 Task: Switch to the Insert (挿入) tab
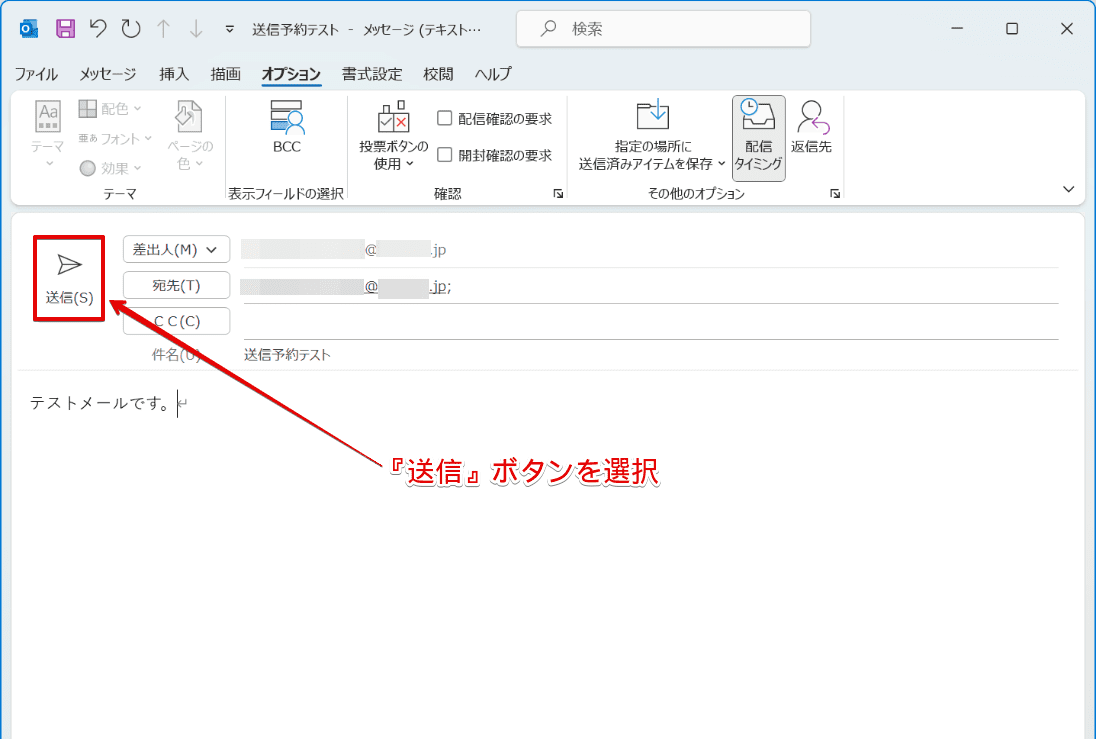[x=174, y=74]
